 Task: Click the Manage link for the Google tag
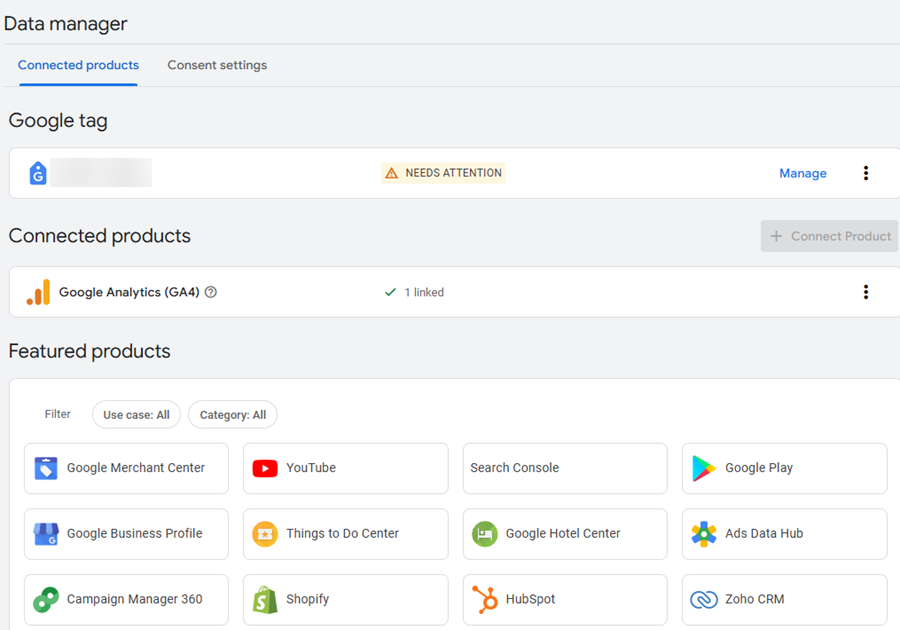[x=802, y=172]
